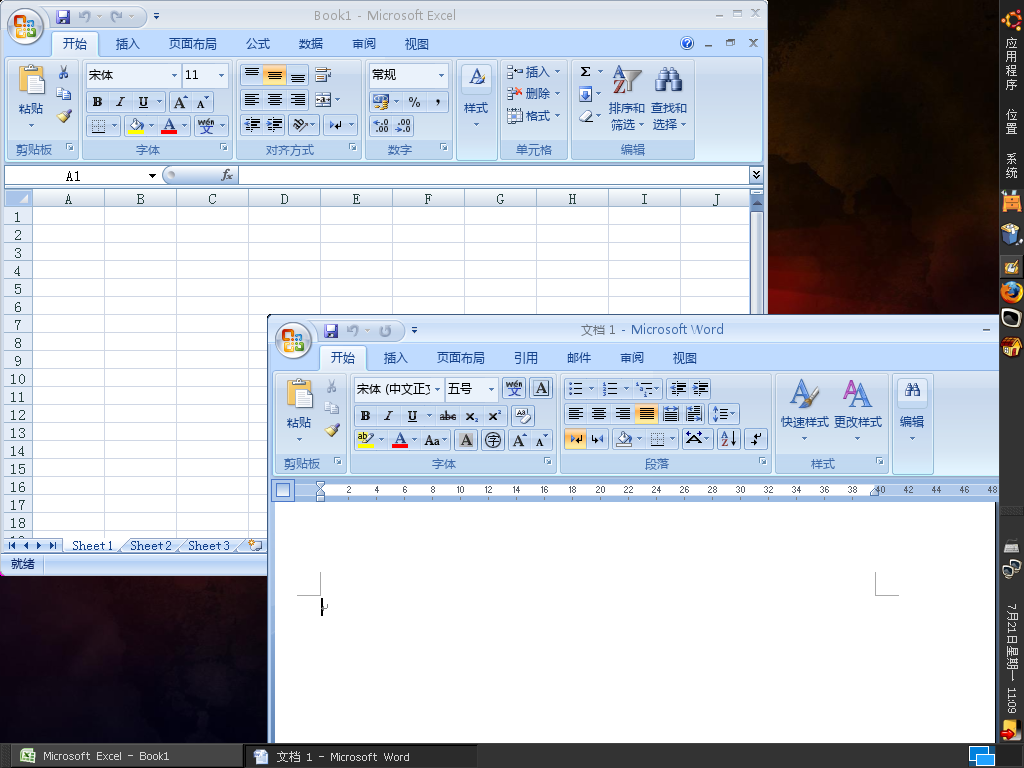Open Excel's number format dropdown 常规

[441, 75]
